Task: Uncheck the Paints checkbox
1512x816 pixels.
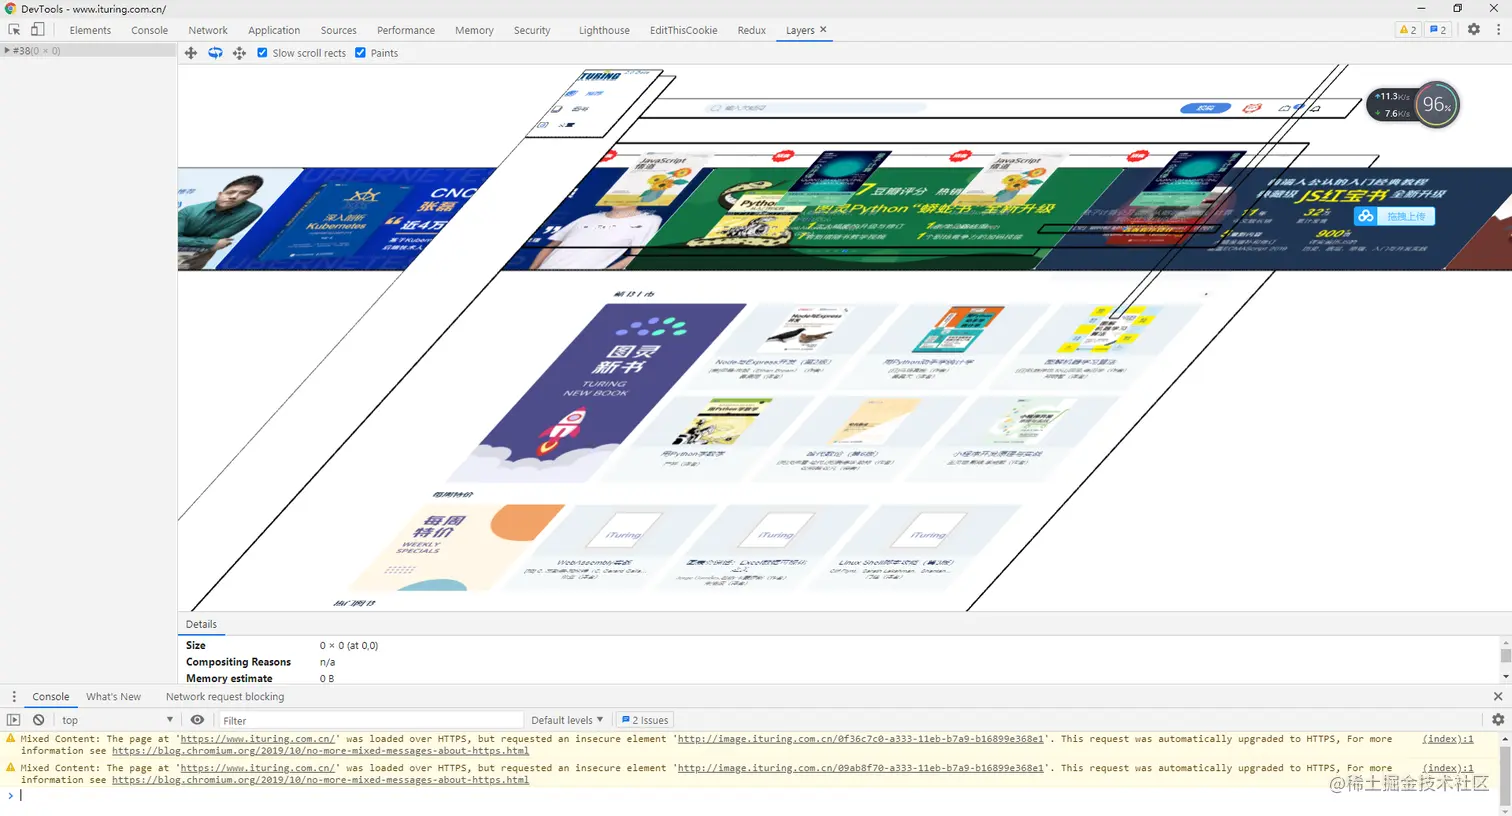Action: [x=360, y=53]
